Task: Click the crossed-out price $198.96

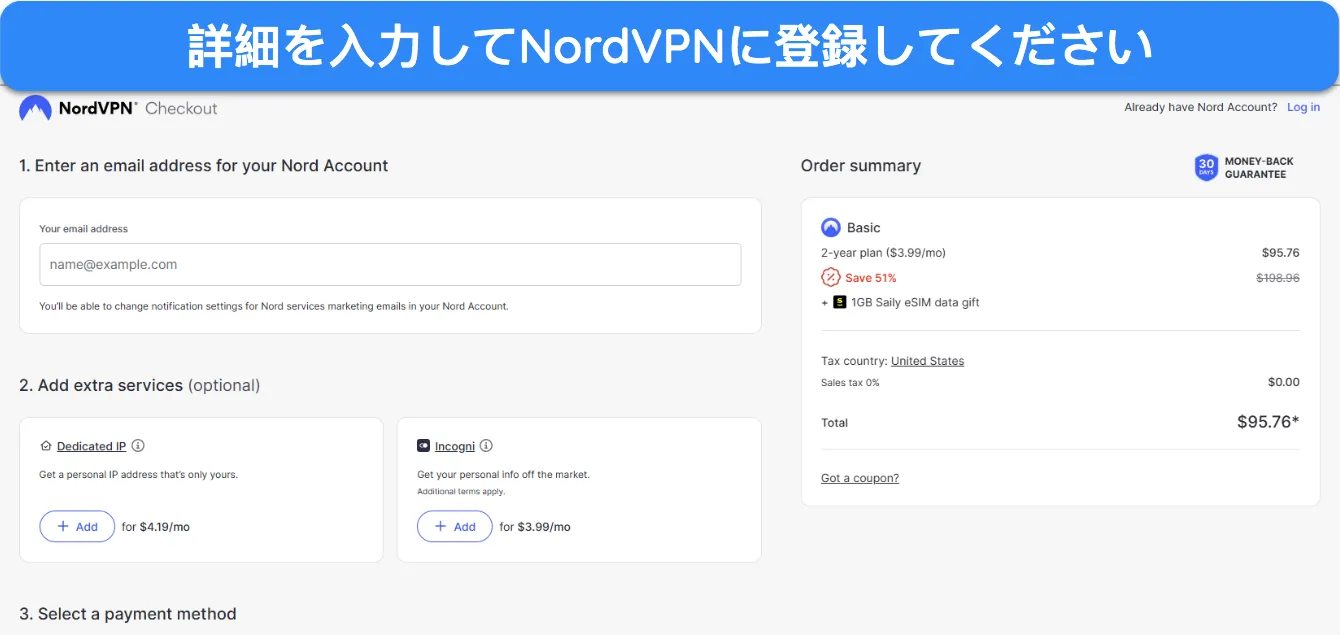Action: (1278, 278)
